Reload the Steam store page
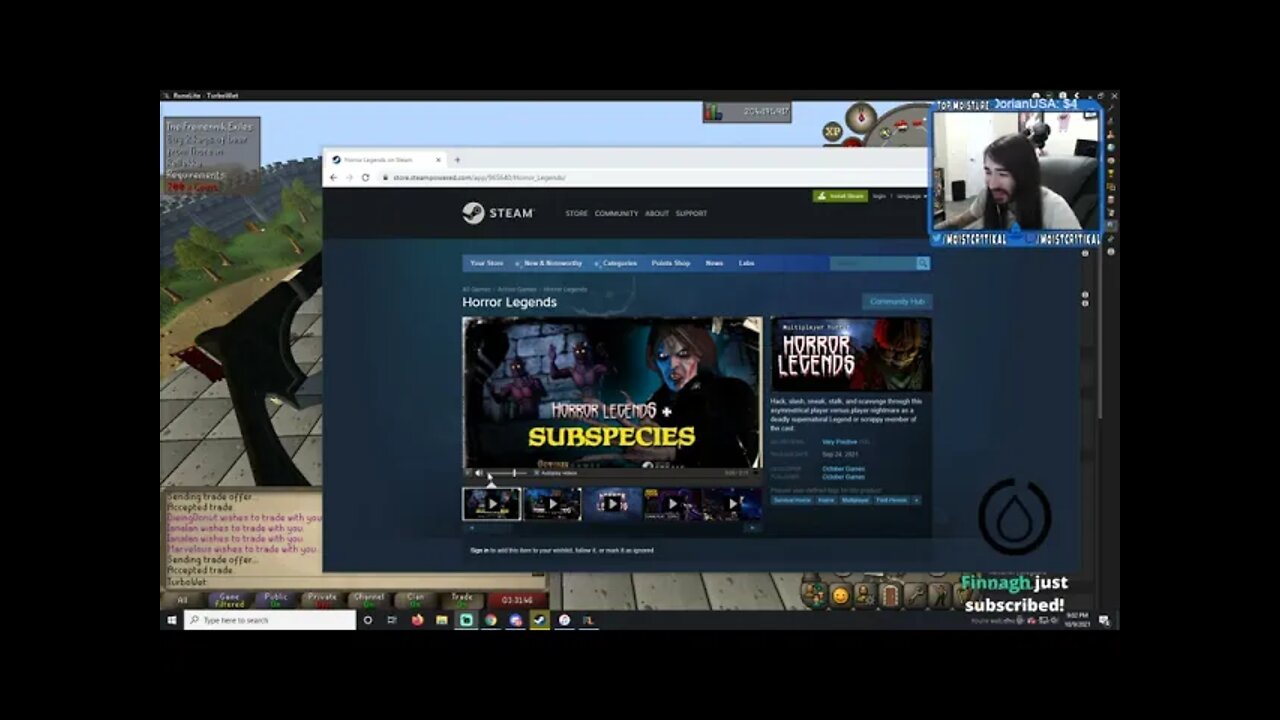 pyautogui.click(x=365, y=177)
